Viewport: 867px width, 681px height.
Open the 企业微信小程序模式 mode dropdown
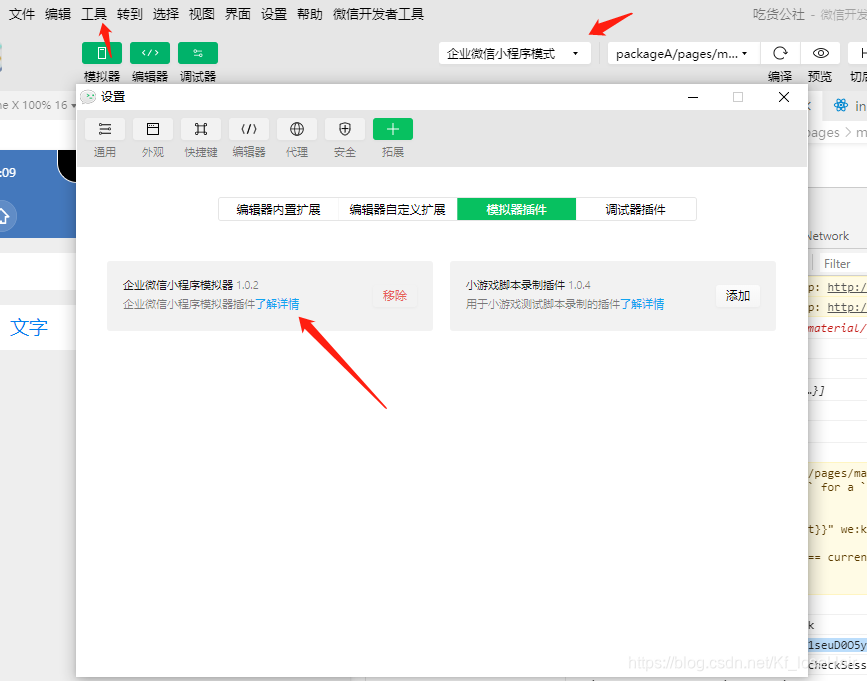coord(515,54)
